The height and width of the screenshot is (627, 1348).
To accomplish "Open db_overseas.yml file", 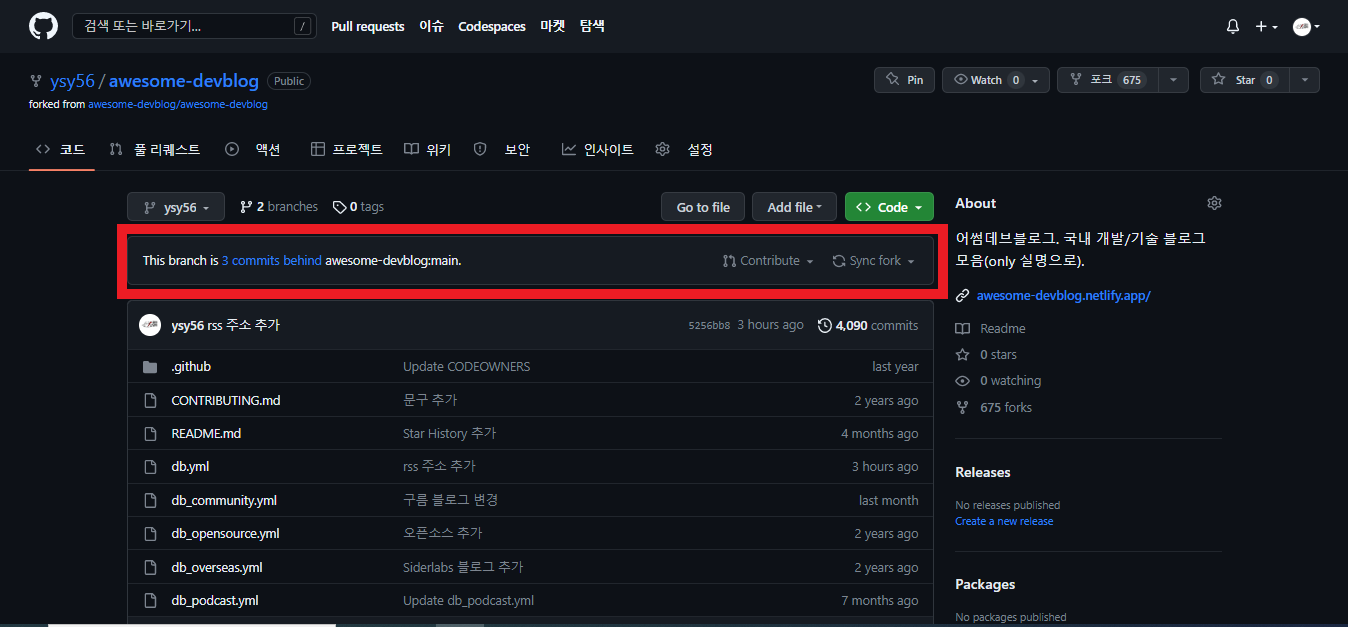I will pyautogui.click(x=217, y=567).
